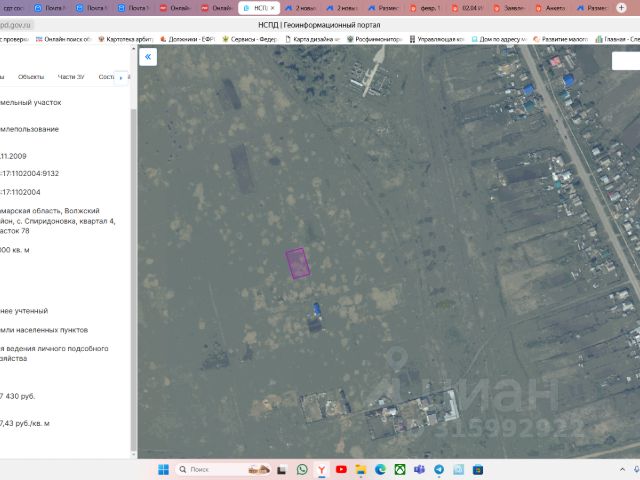This screenshot has width=640, height=480.
Task: Switch to the 'февр. 1' browser tab
Action: (x=425, y=8)
